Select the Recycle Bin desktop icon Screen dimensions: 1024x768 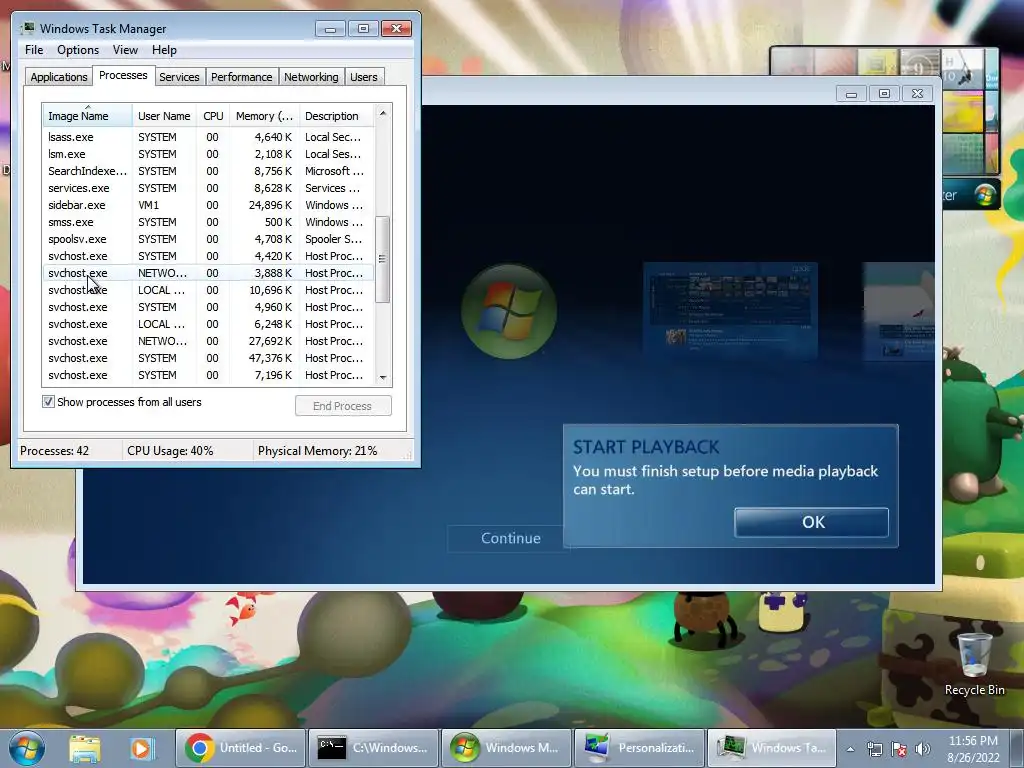(x=974, y=664)
